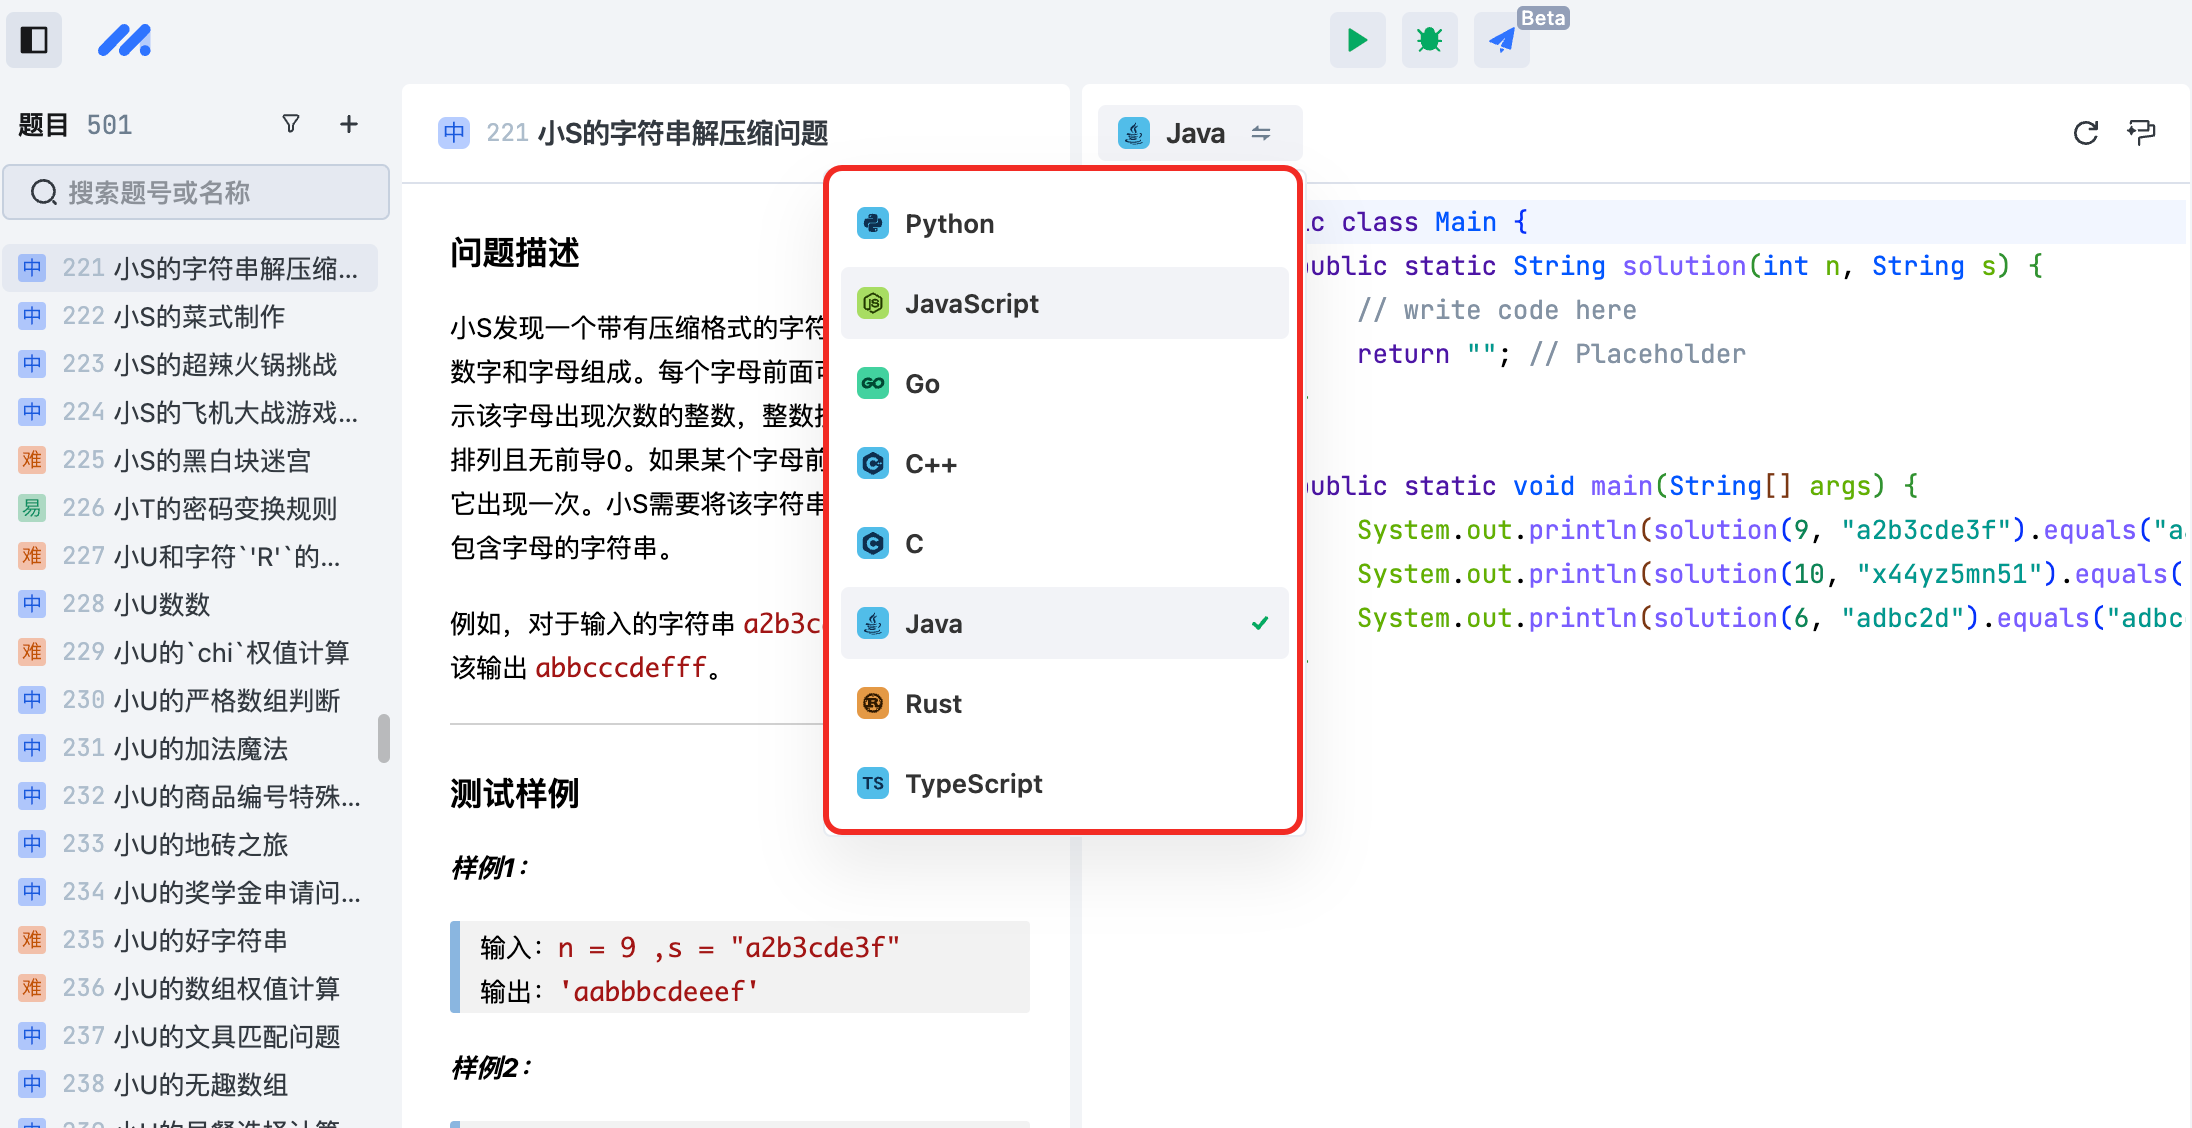Click the problem list scrollbar thumb
The width and height of the screenshot is (2192, 1128).
[383, 738]
